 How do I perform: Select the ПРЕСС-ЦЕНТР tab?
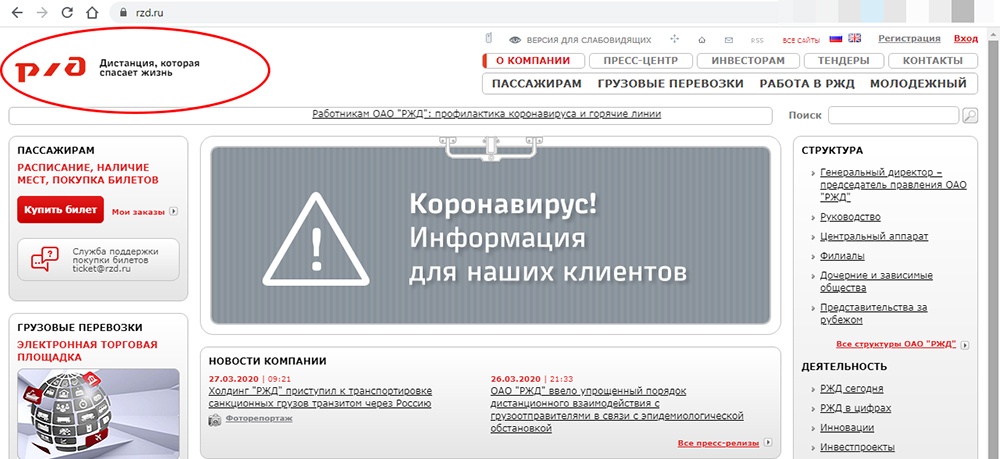[x=640, y=61]
